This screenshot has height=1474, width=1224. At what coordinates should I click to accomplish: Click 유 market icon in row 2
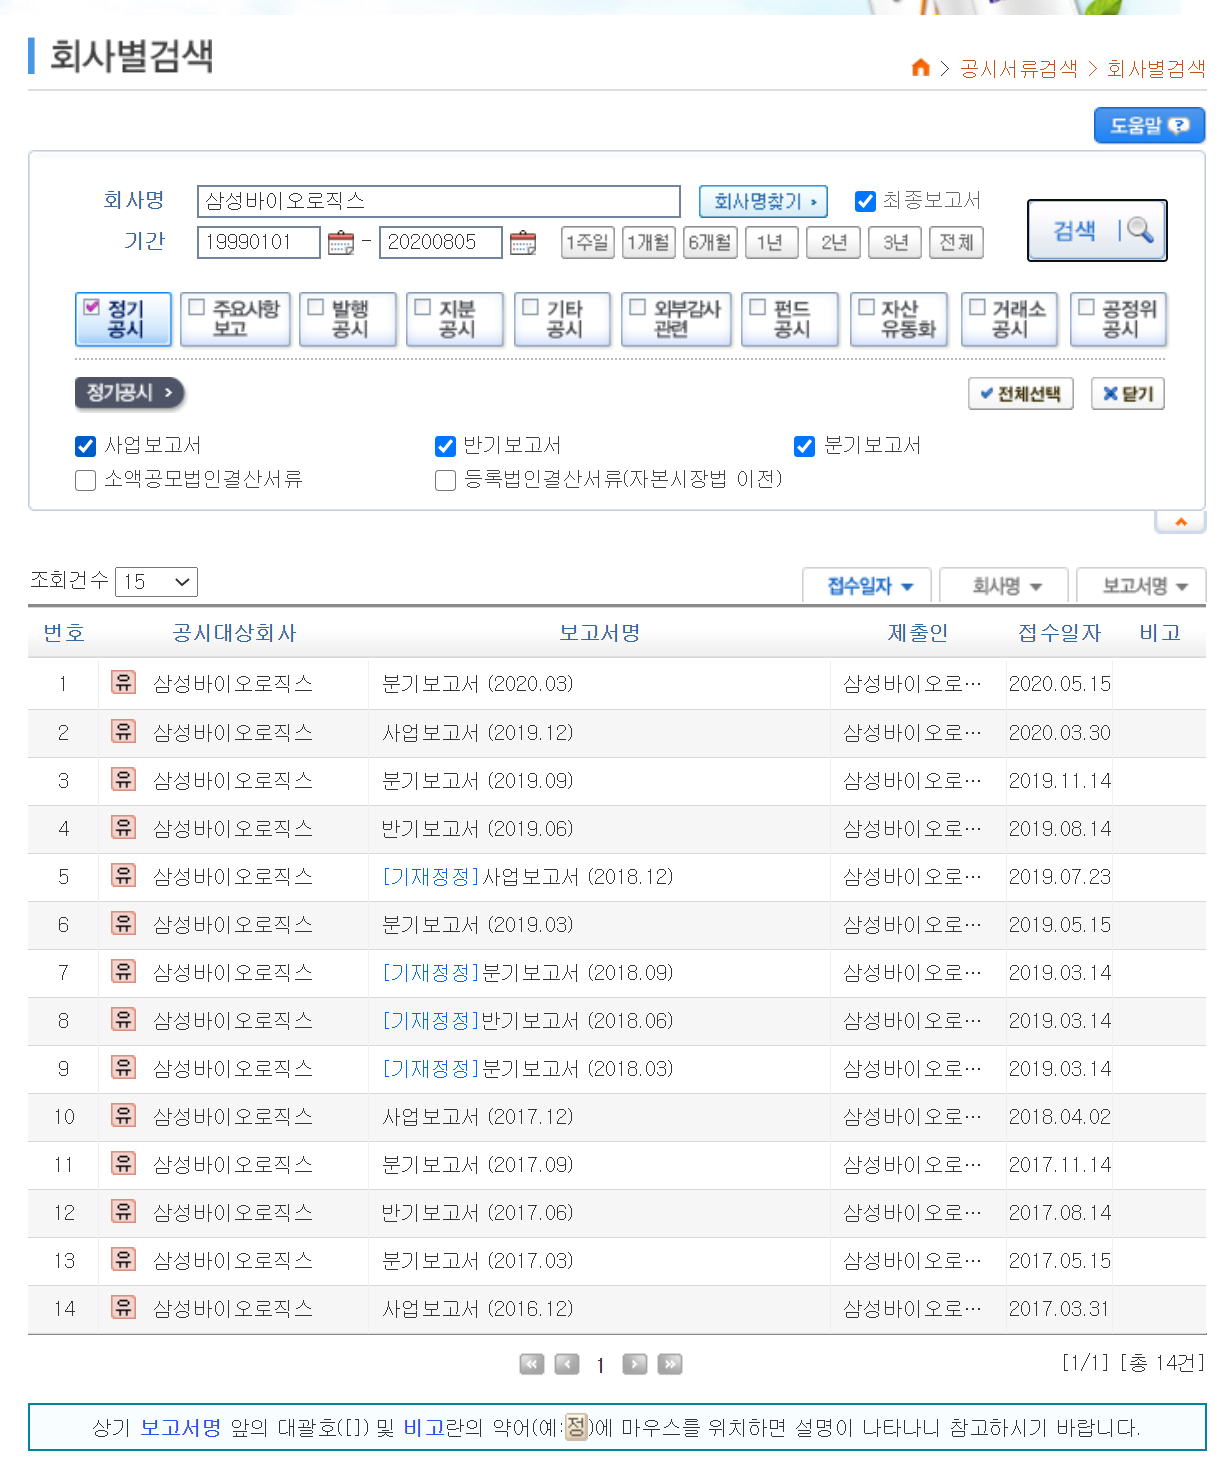[123, 732]
